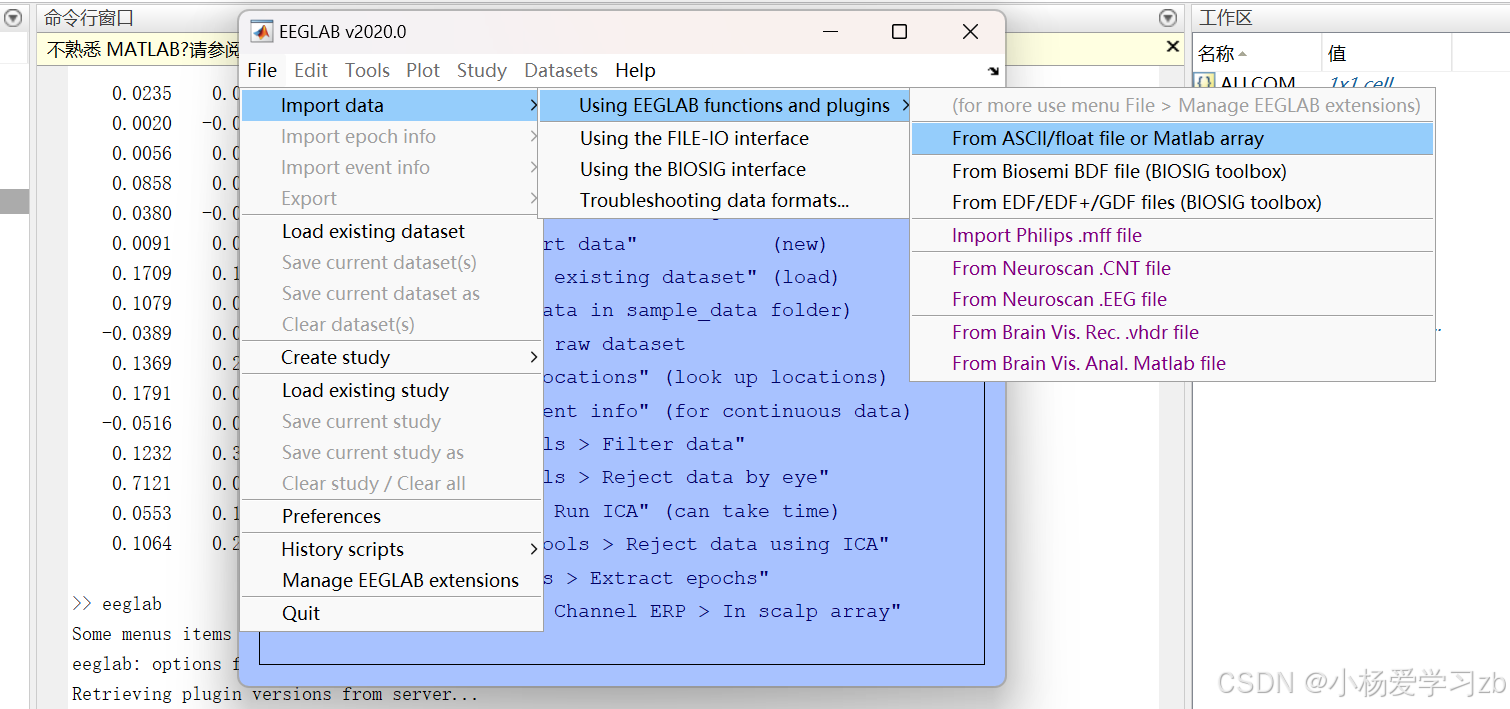The width and height of the screenshot is (1510, 709).
Task: Click the 命令行窗口 panel title
Action: pyautogui.click(x=88, y=18)
